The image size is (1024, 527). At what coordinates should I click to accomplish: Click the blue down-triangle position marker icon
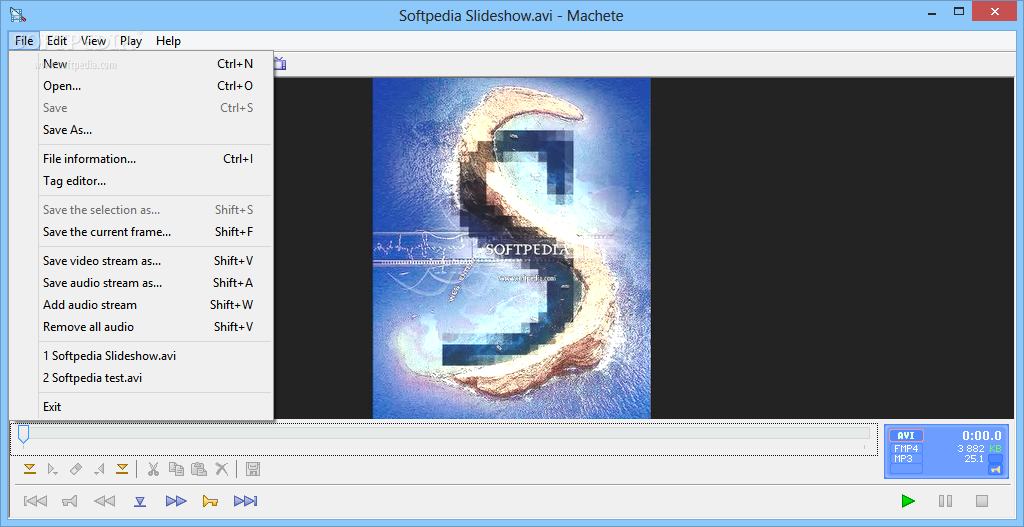point(140,502)
